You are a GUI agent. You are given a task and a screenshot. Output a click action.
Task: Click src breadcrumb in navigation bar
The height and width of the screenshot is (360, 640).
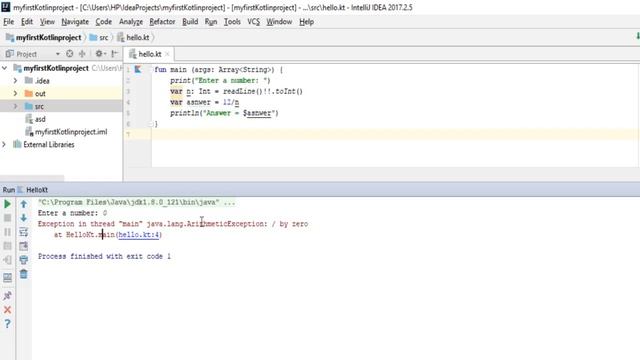point(99,38)
